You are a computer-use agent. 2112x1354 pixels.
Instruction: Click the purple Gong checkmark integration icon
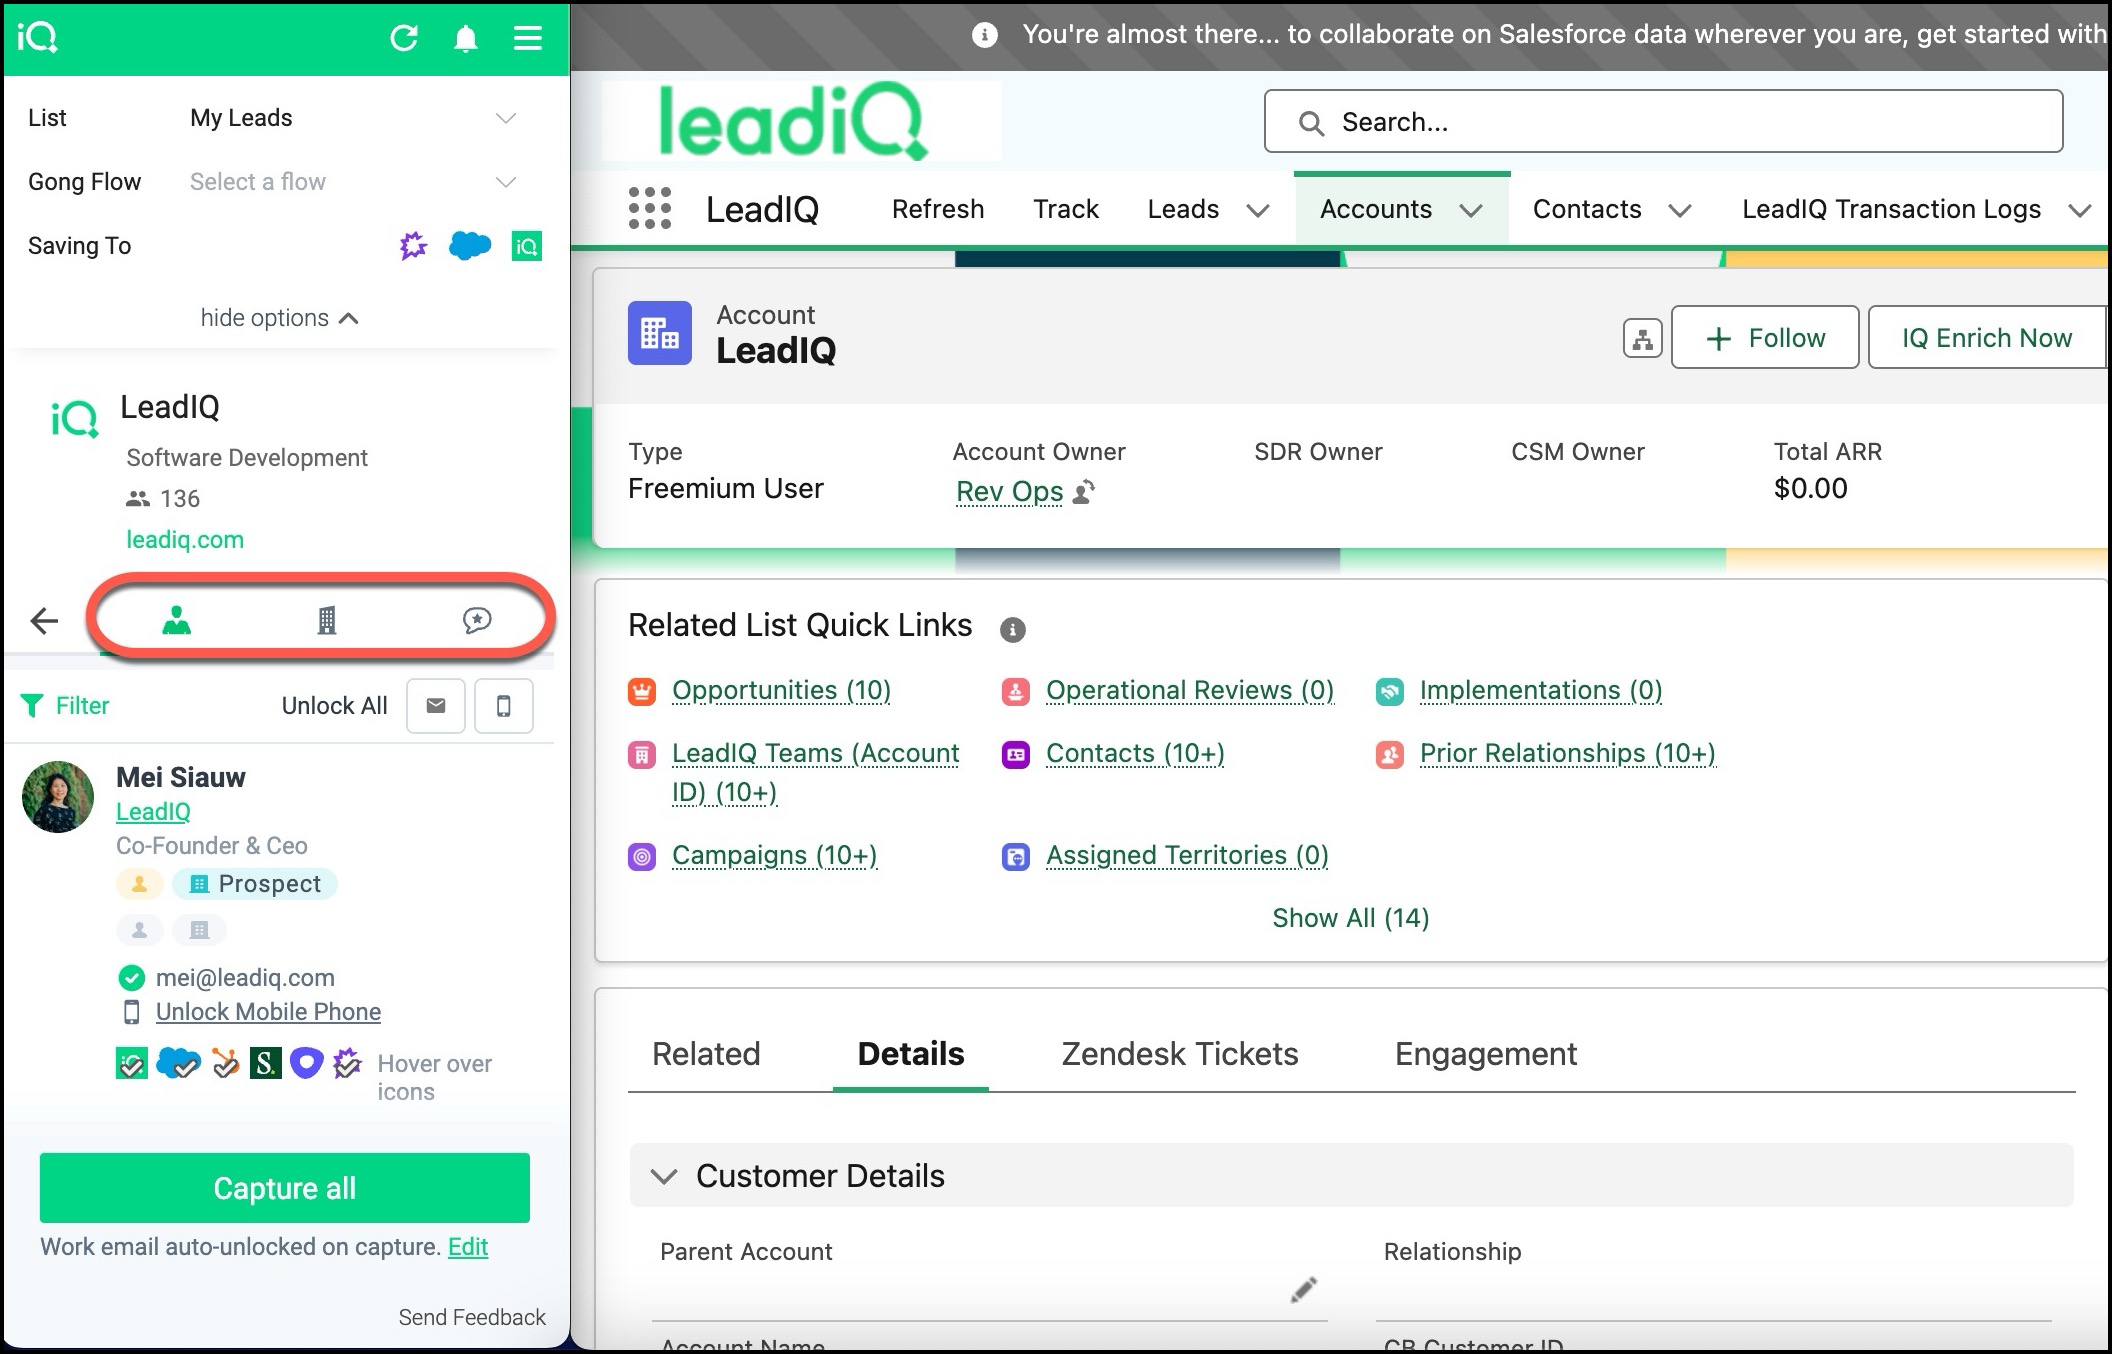click(x=347, y=1063)
